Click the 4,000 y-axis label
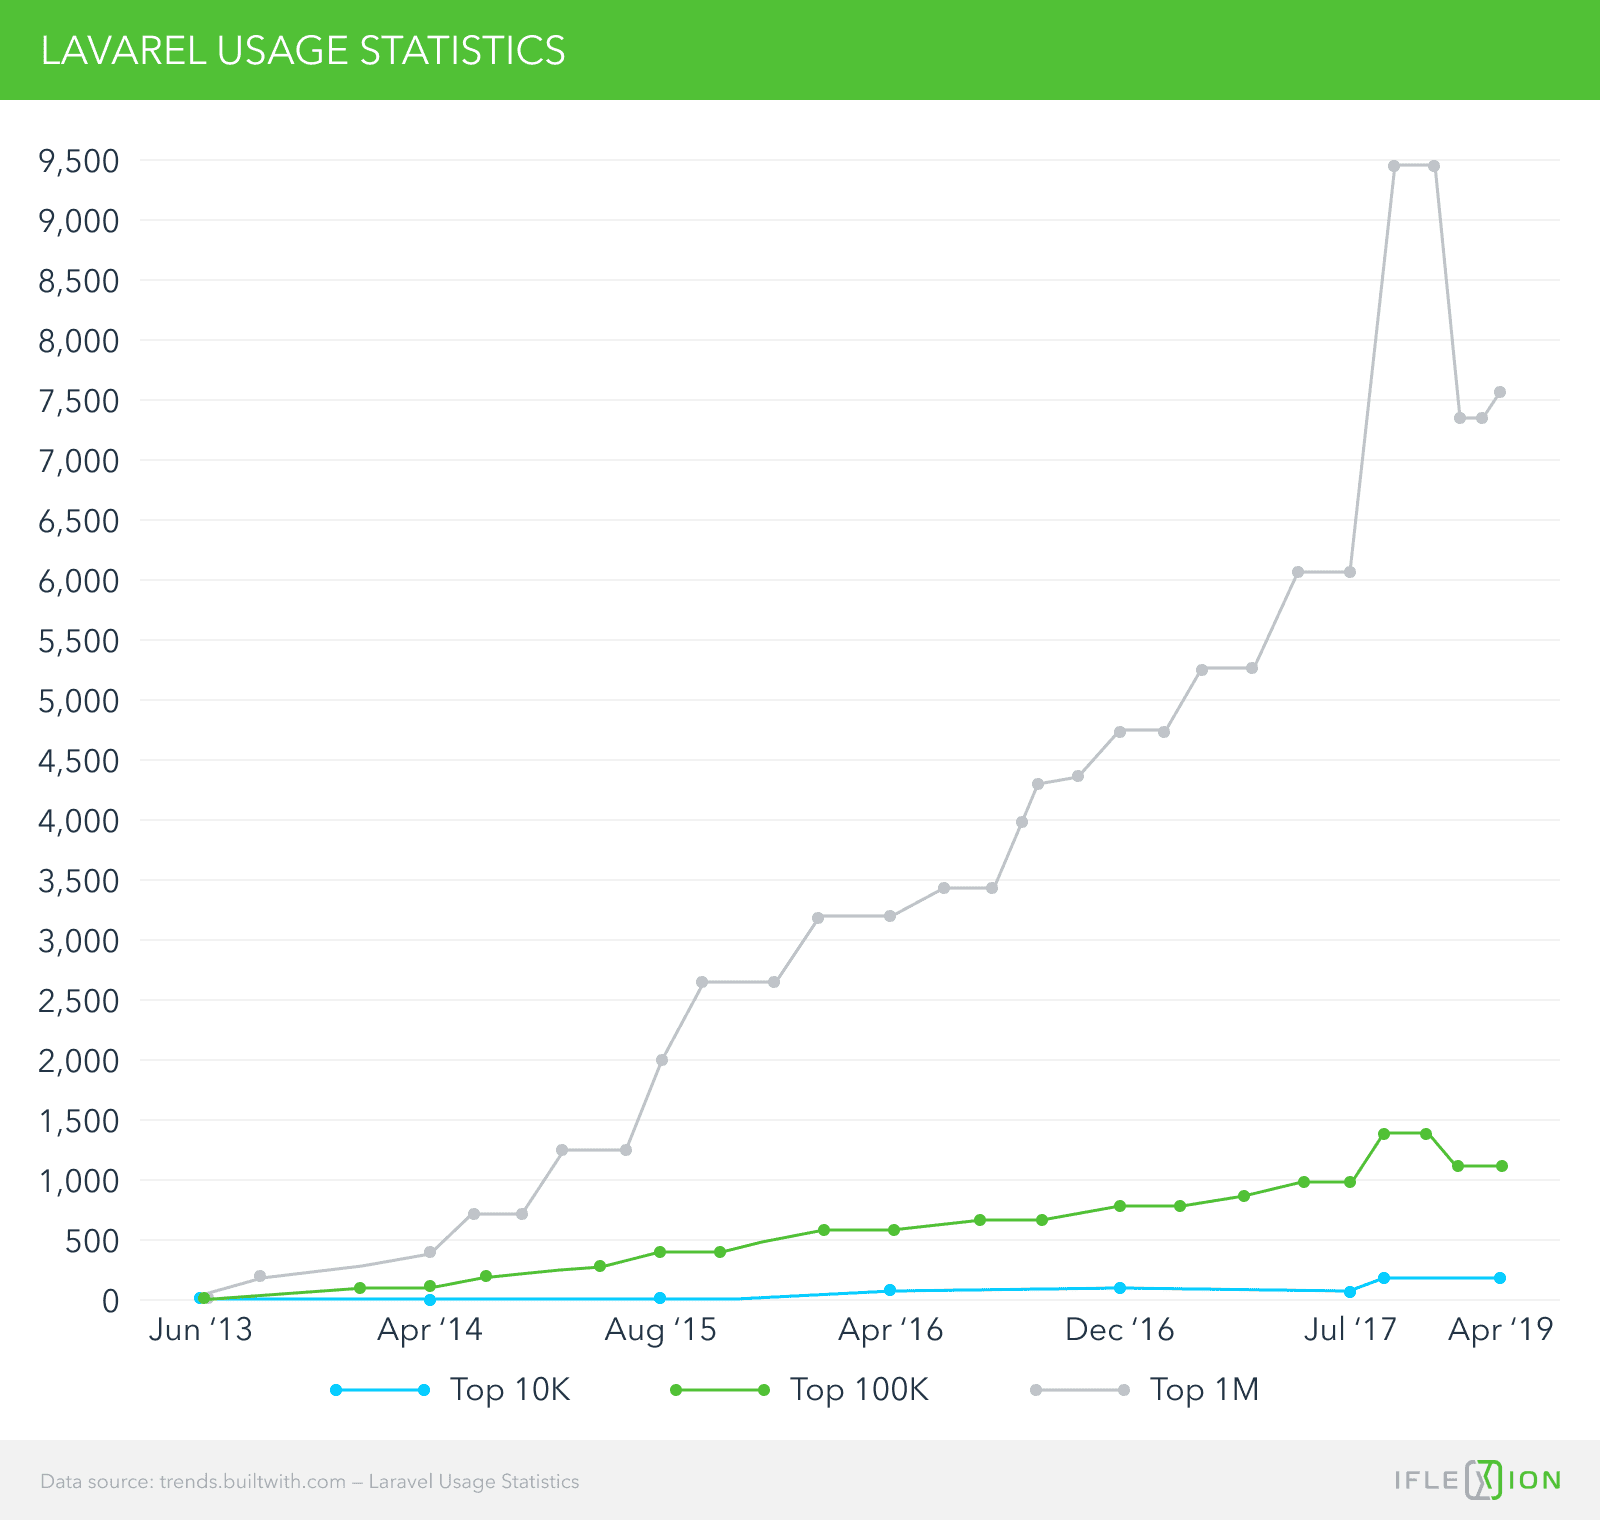Image resolution: width=1600 pixels, height=1520 pixels. [79, 821]
